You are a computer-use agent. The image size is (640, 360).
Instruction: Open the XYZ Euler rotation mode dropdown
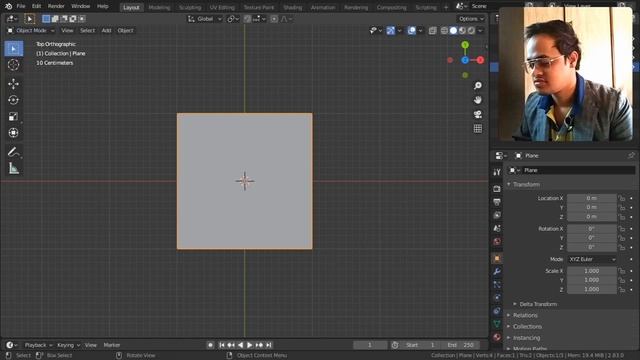click(x=592, y=259)
